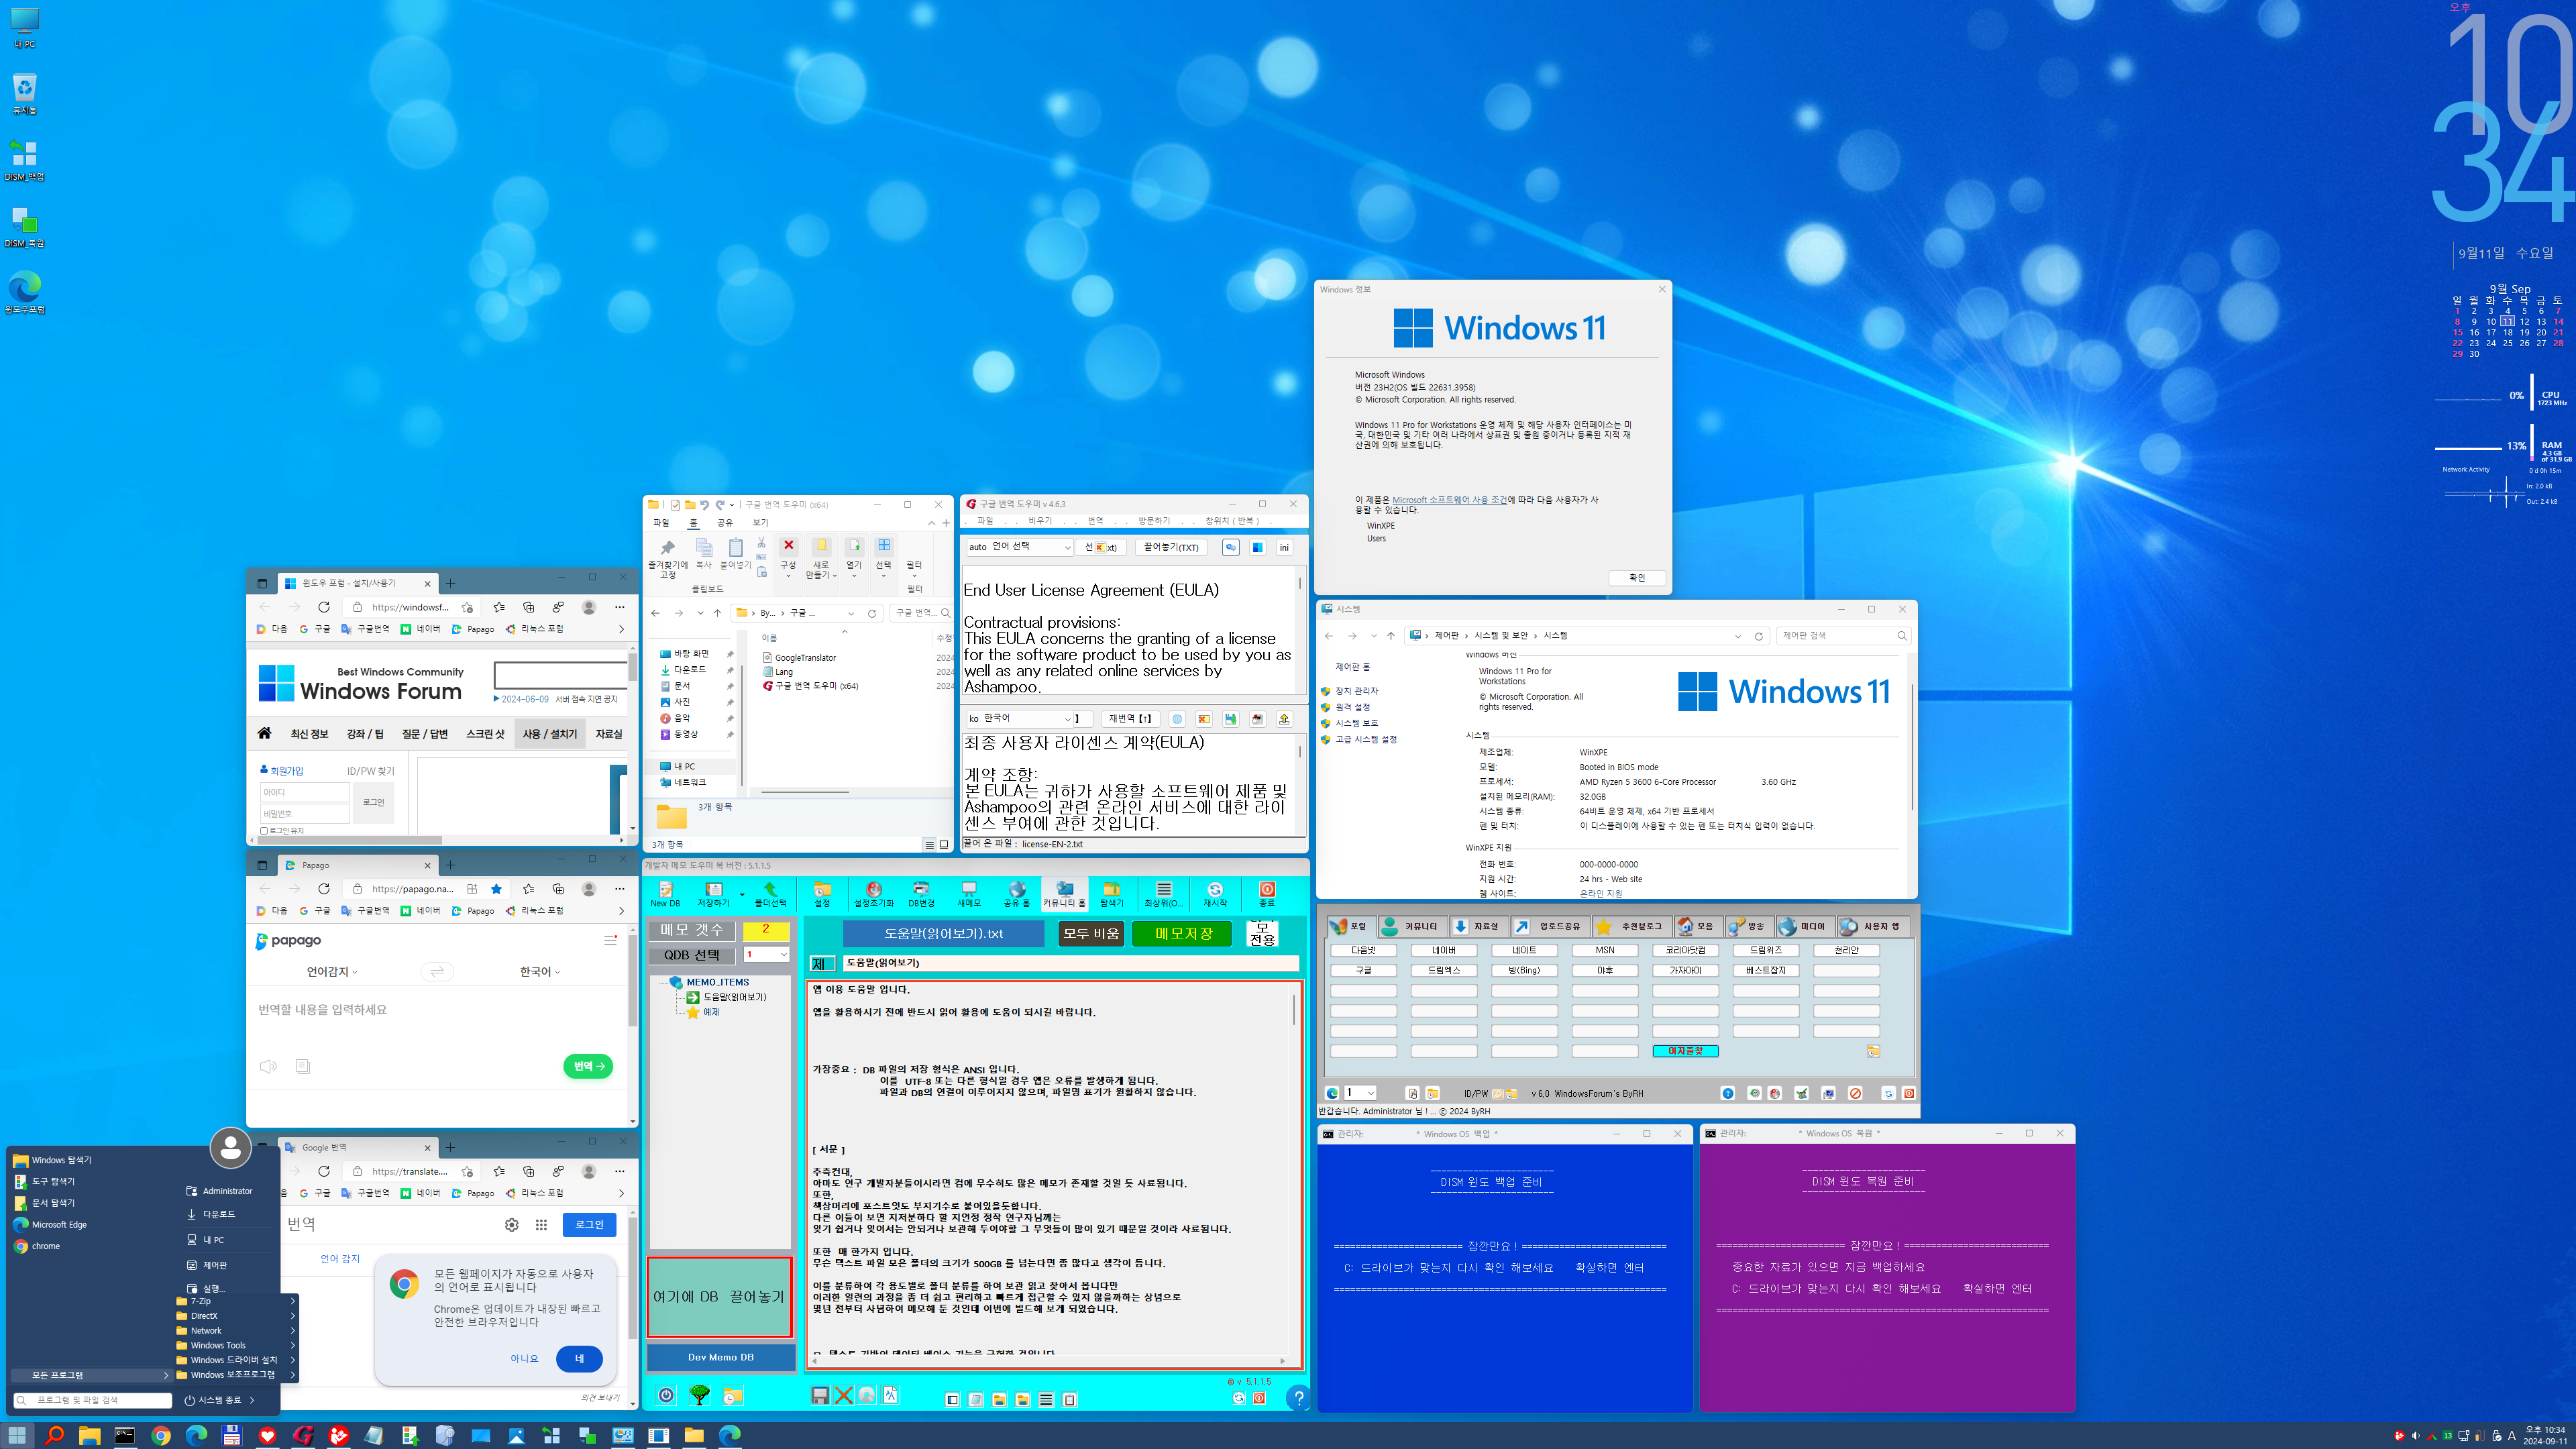2576x1449 pixels.
Task: Click Chrome icon on taskbar
Action: click(160, 1436)
